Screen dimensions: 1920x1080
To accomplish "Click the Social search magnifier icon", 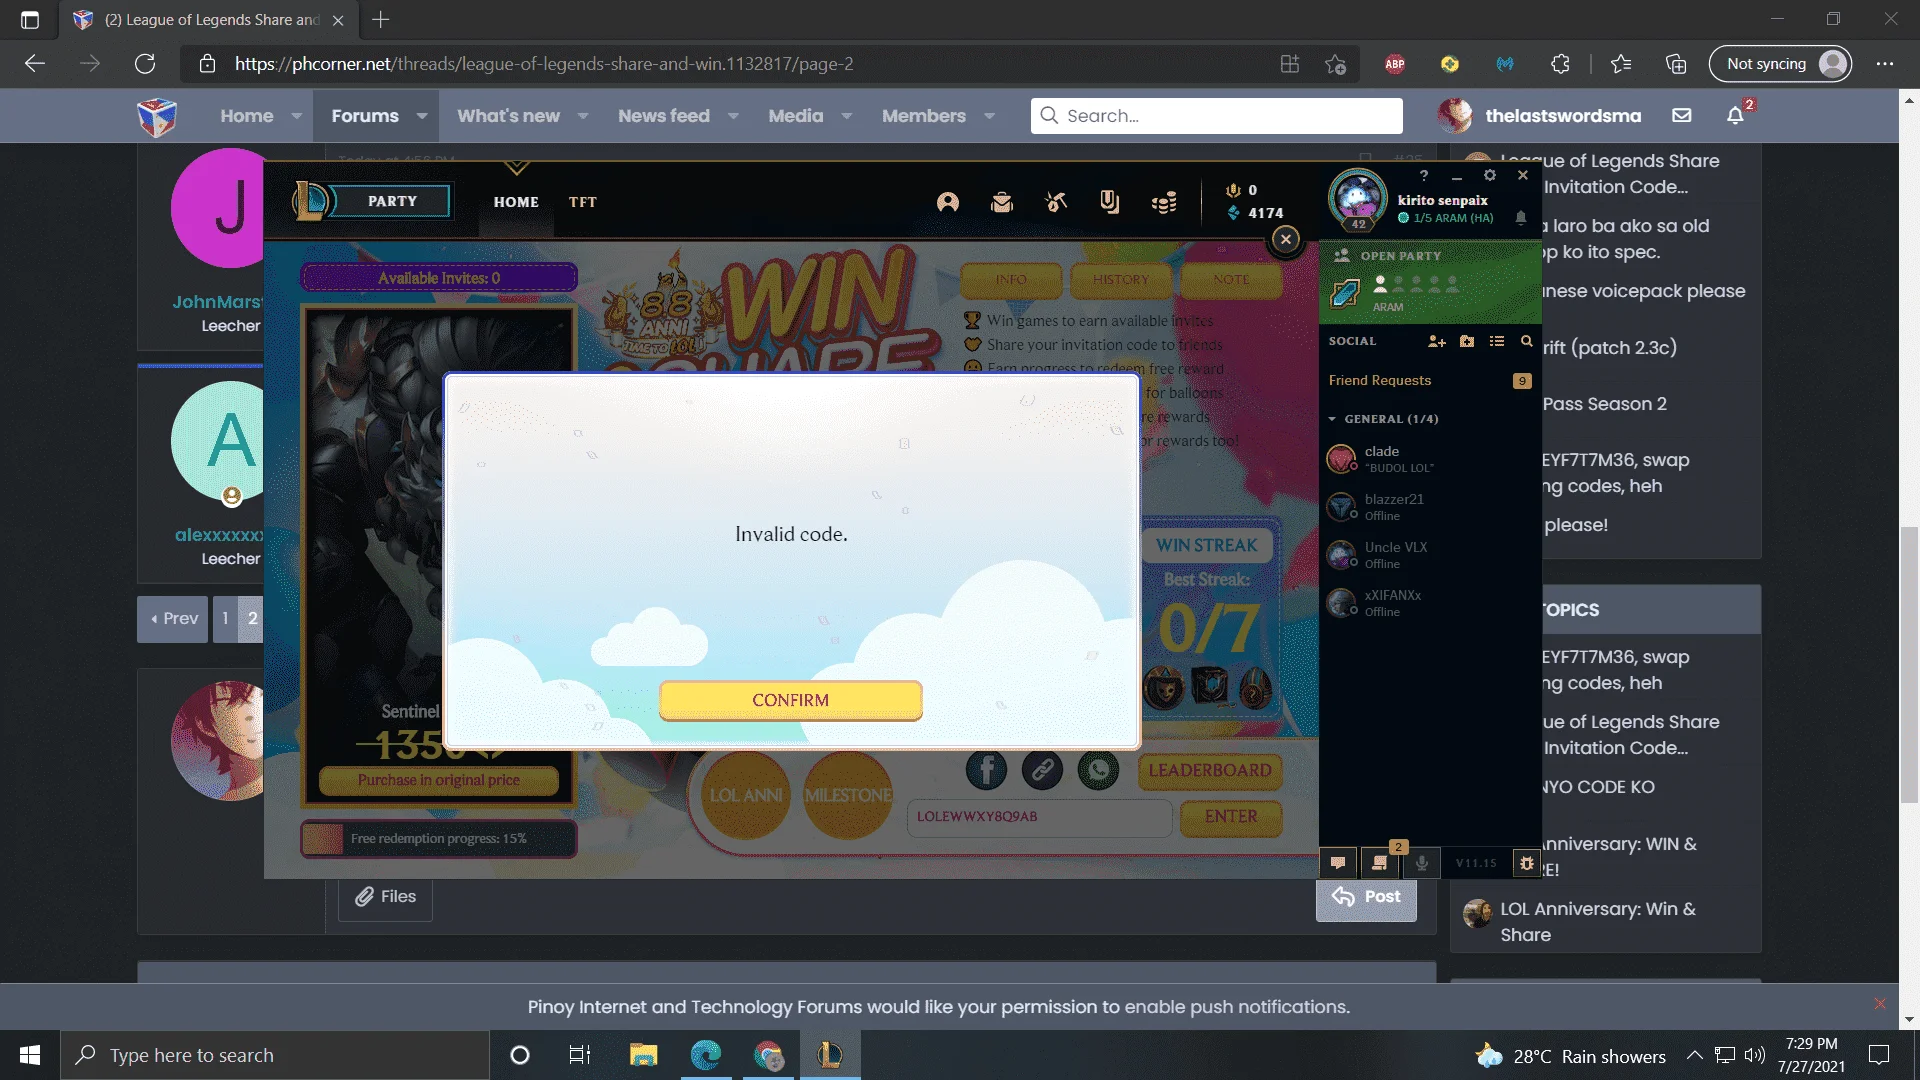I will coord(1526,341).
